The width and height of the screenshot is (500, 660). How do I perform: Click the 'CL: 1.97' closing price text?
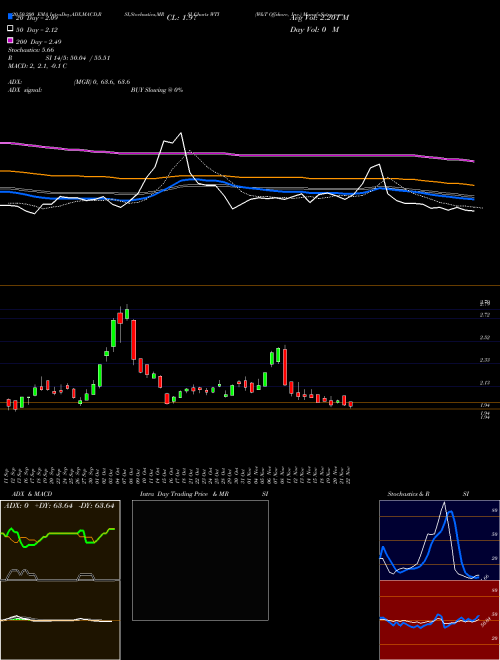tap(182, 18)
